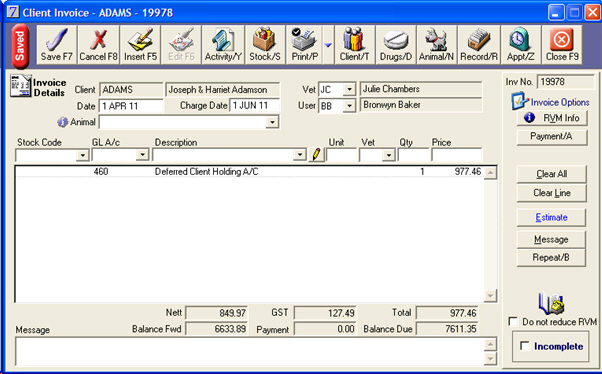Click the pencil edit description icon

pos(316,155)
